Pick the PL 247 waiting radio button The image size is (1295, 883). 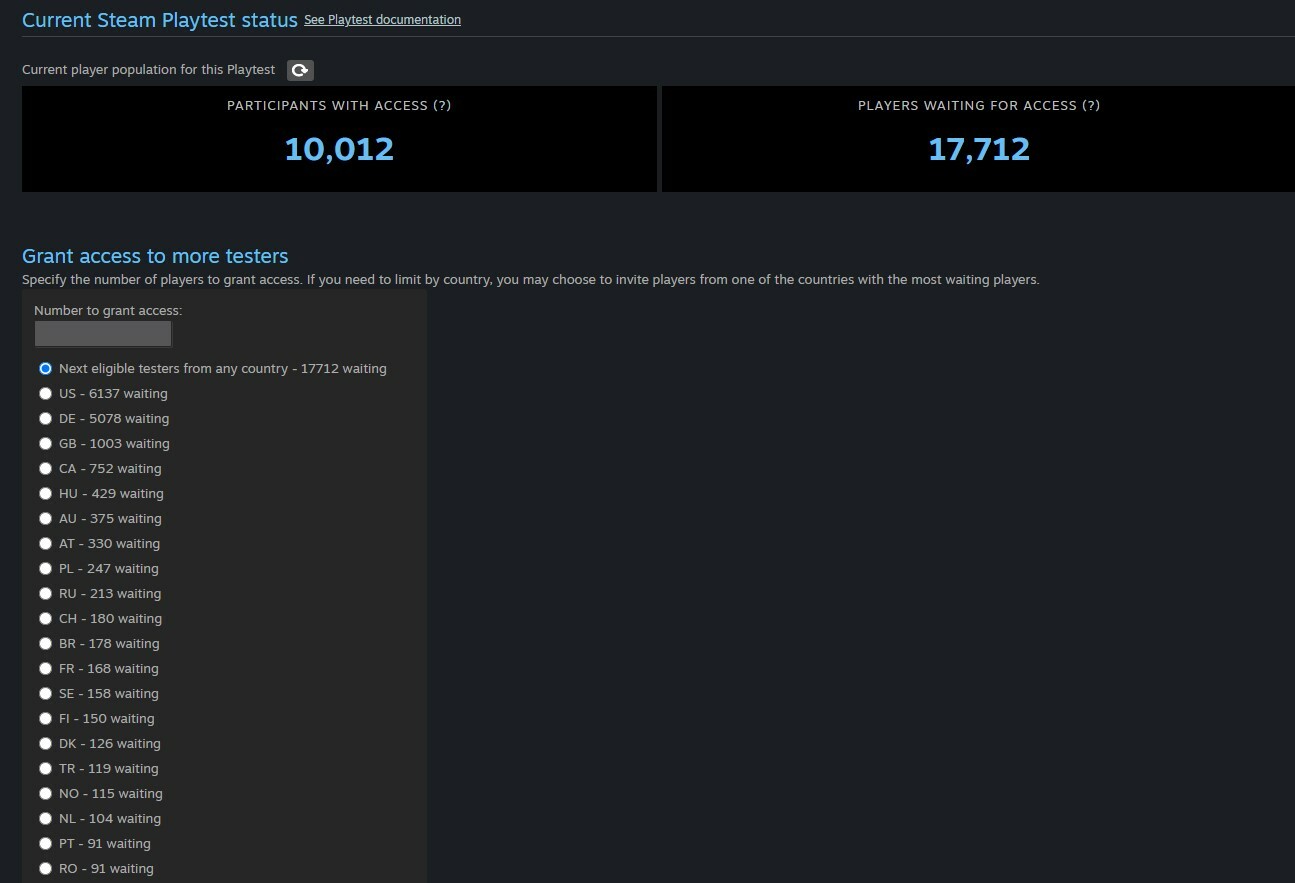45,569
